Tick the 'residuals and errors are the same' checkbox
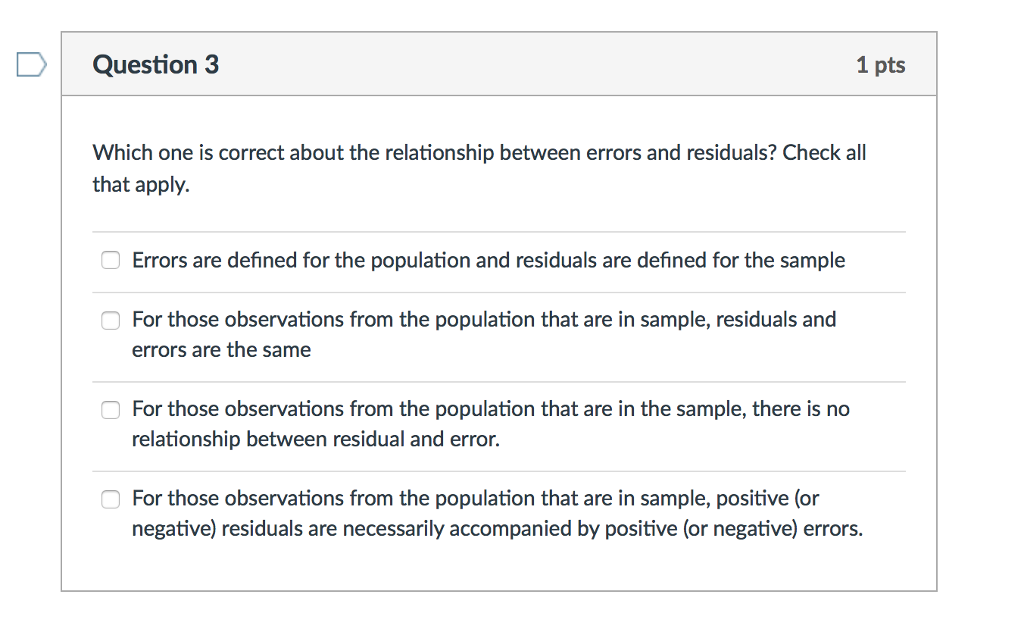This screenshot has height=632, width=1024. click(x=110, y=320)
